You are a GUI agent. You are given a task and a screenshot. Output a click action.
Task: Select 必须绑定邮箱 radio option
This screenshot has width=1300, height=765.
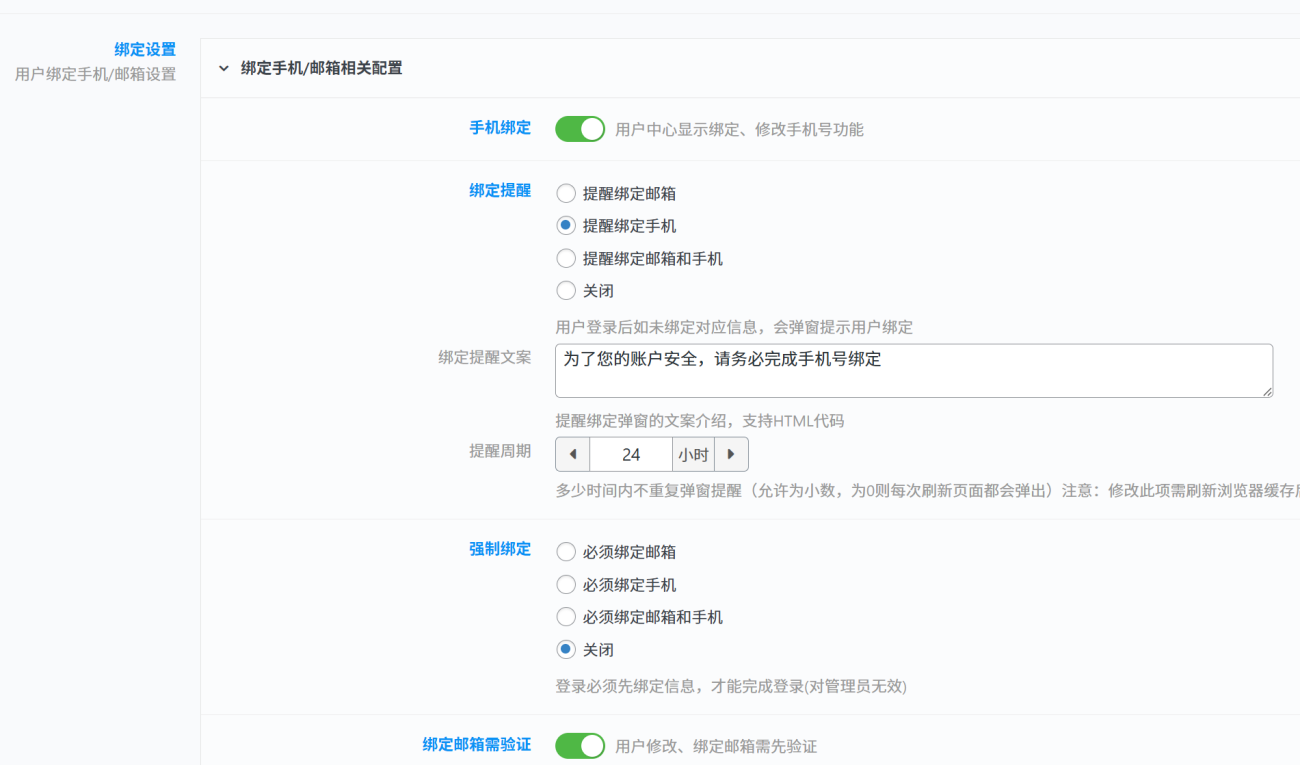(x=566, y=552)
